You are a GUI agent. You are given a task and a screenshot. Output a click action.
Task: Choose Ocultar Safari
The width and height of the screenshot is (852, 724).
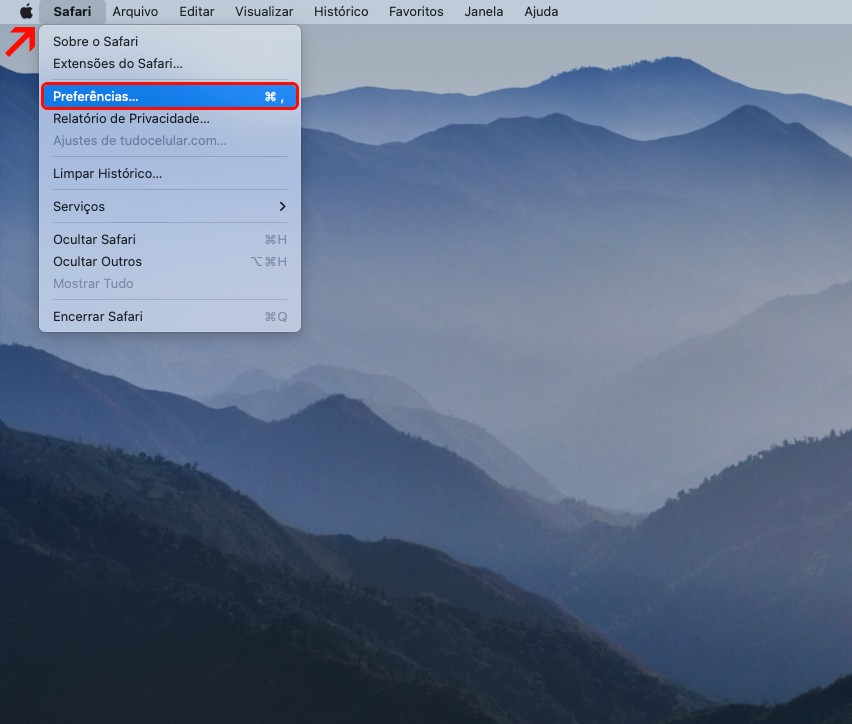point(94,239)
